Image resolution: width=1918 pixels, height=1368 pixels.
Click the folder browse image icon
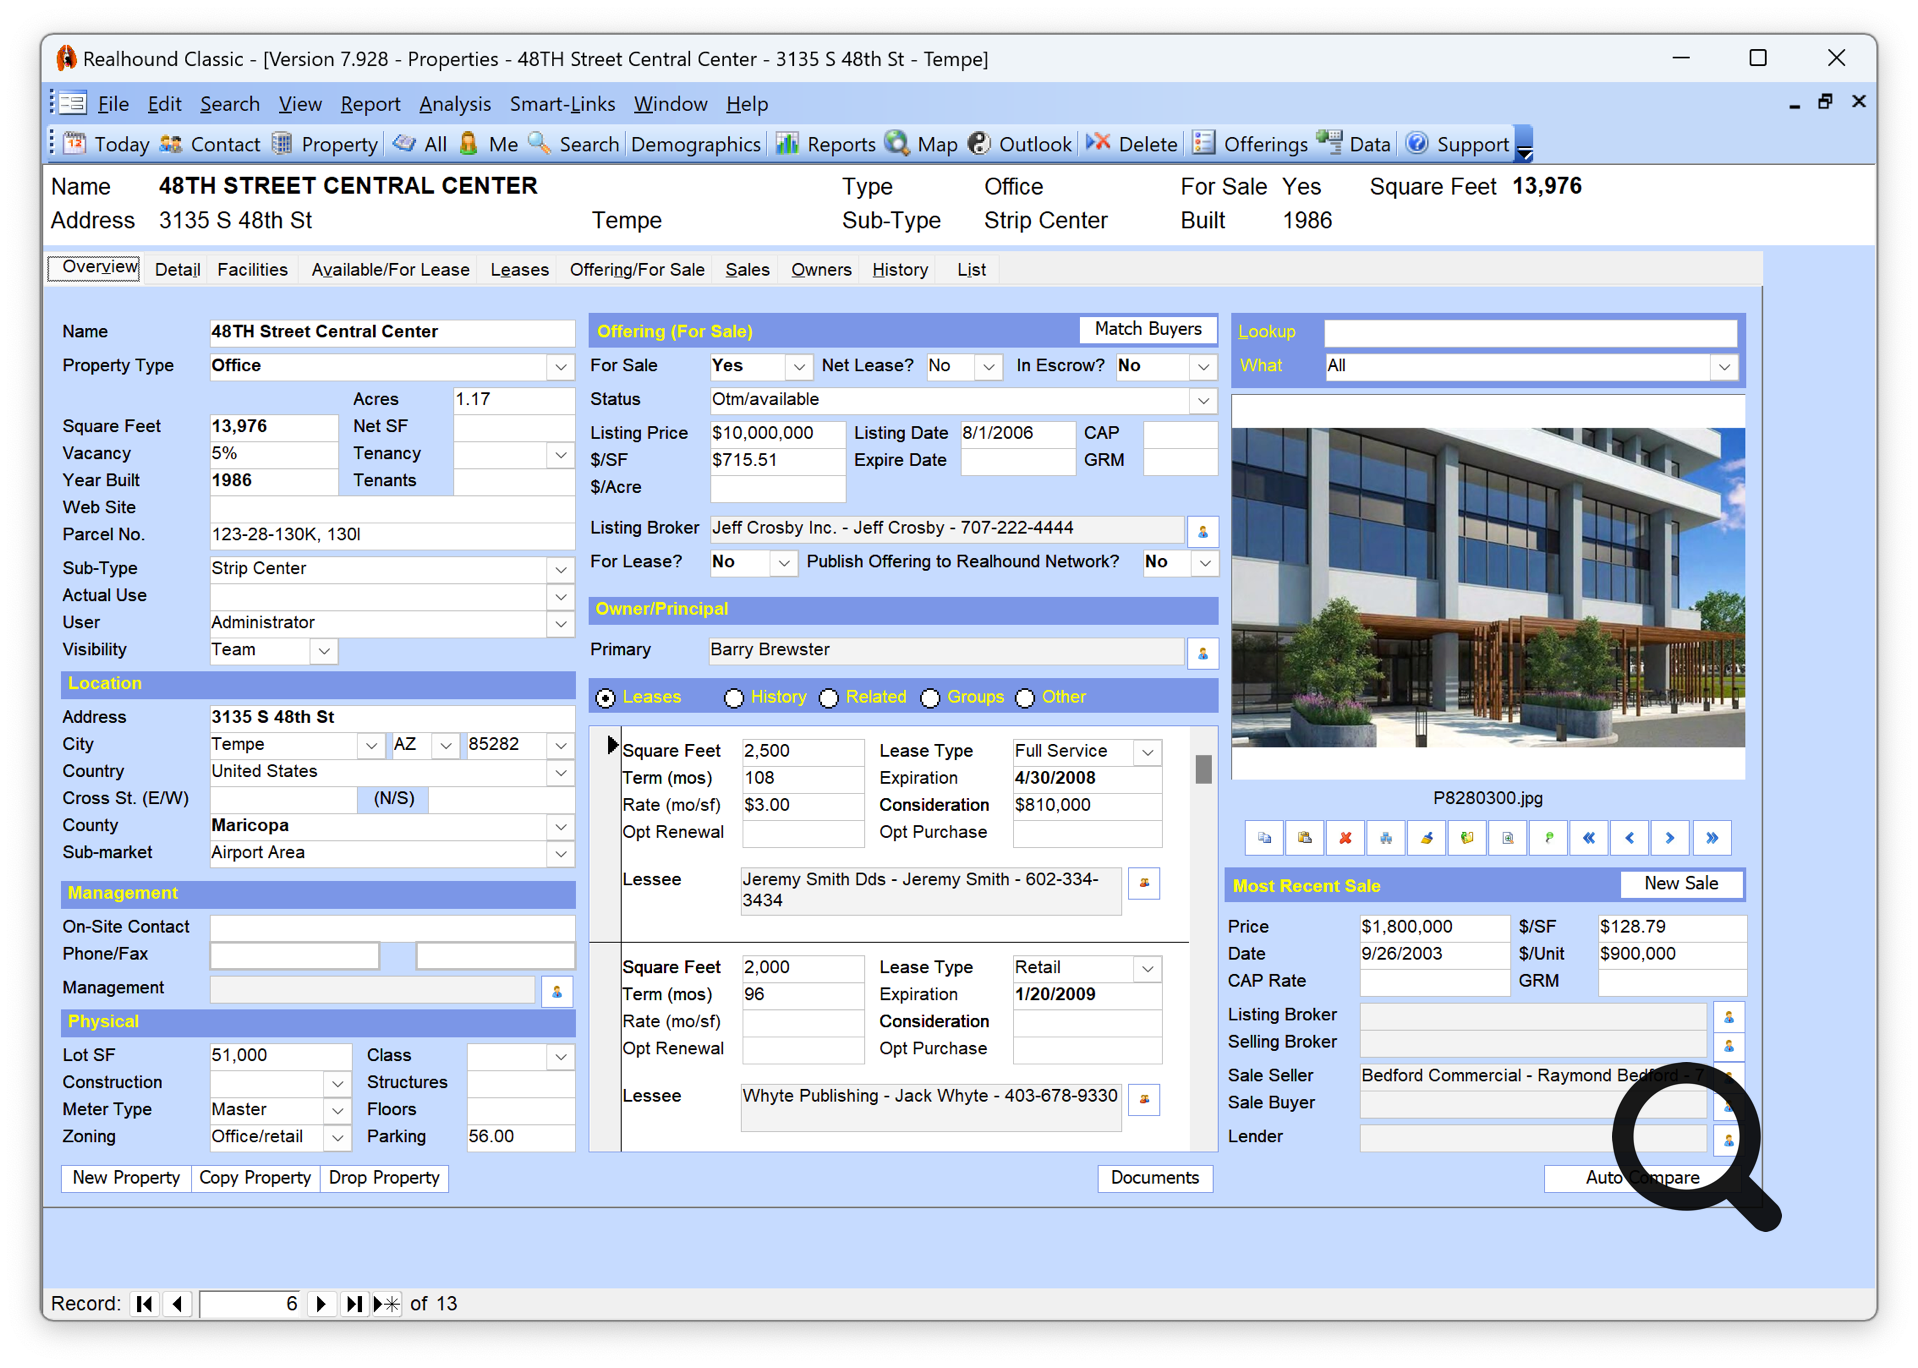coord(1467,838)
